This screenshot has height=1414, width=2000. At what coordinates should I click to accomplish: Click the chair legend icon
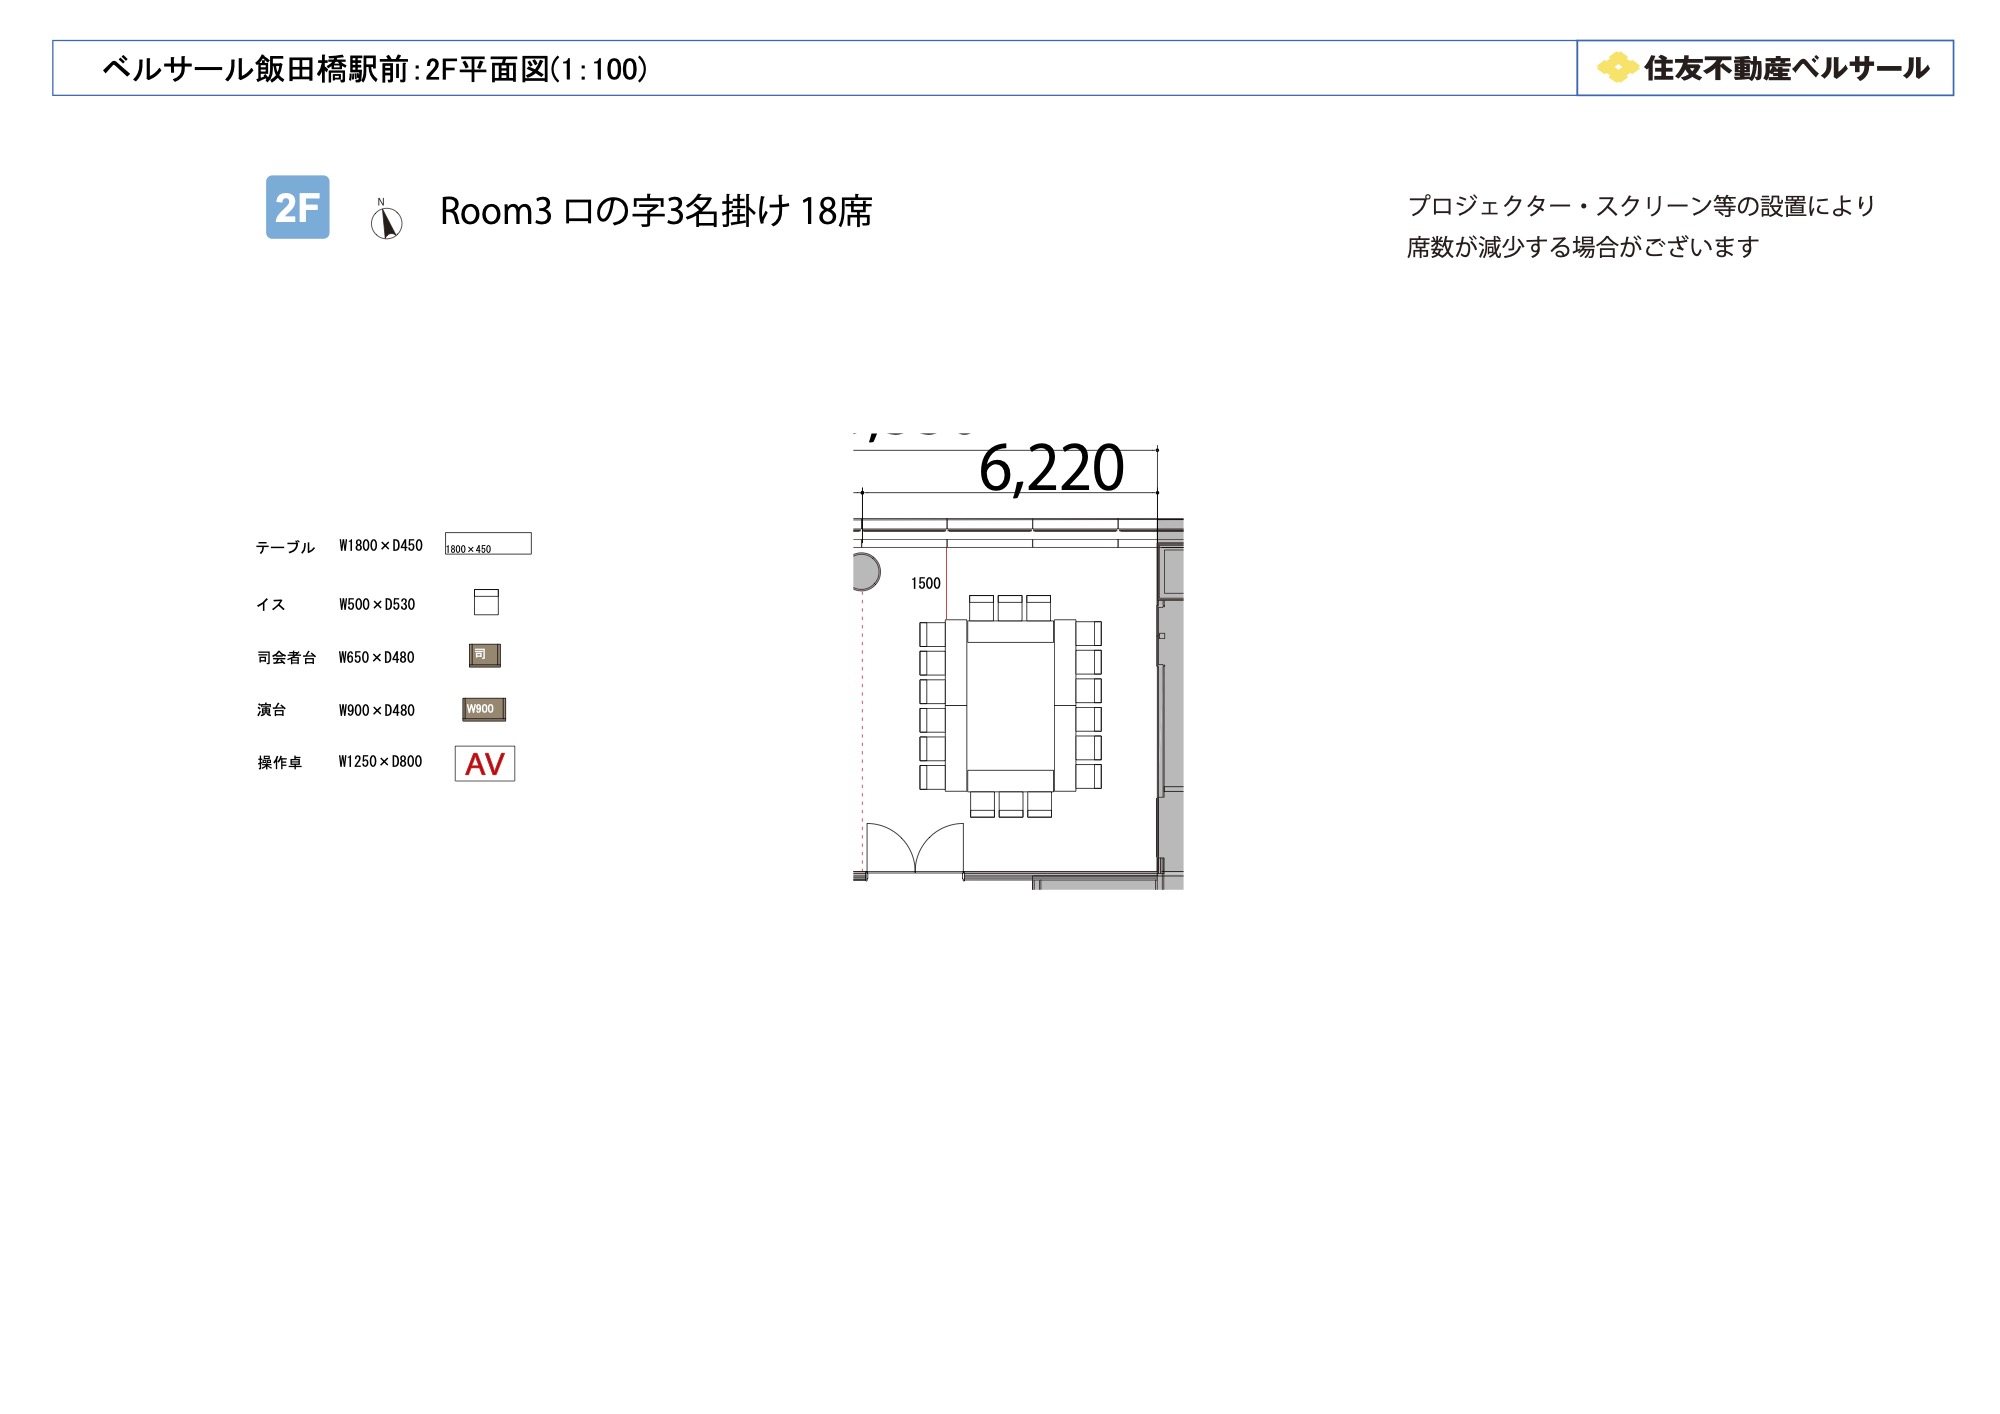[x=486, y=602]
